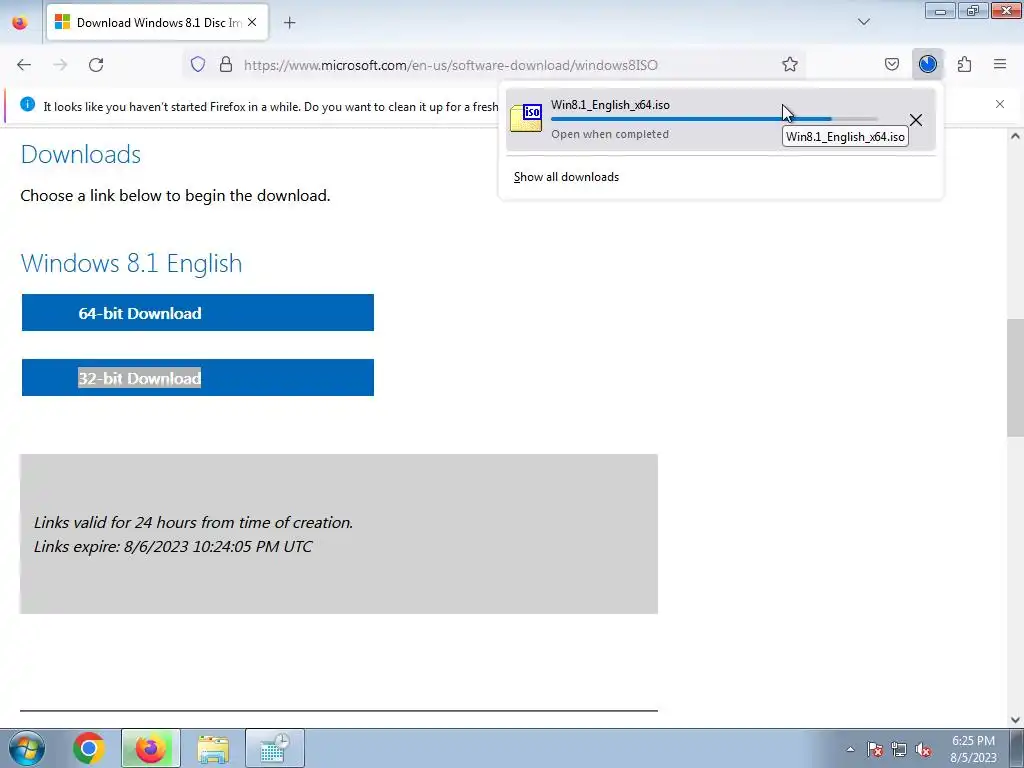Click the Windows 8.1 English heading

coord(131,263)
